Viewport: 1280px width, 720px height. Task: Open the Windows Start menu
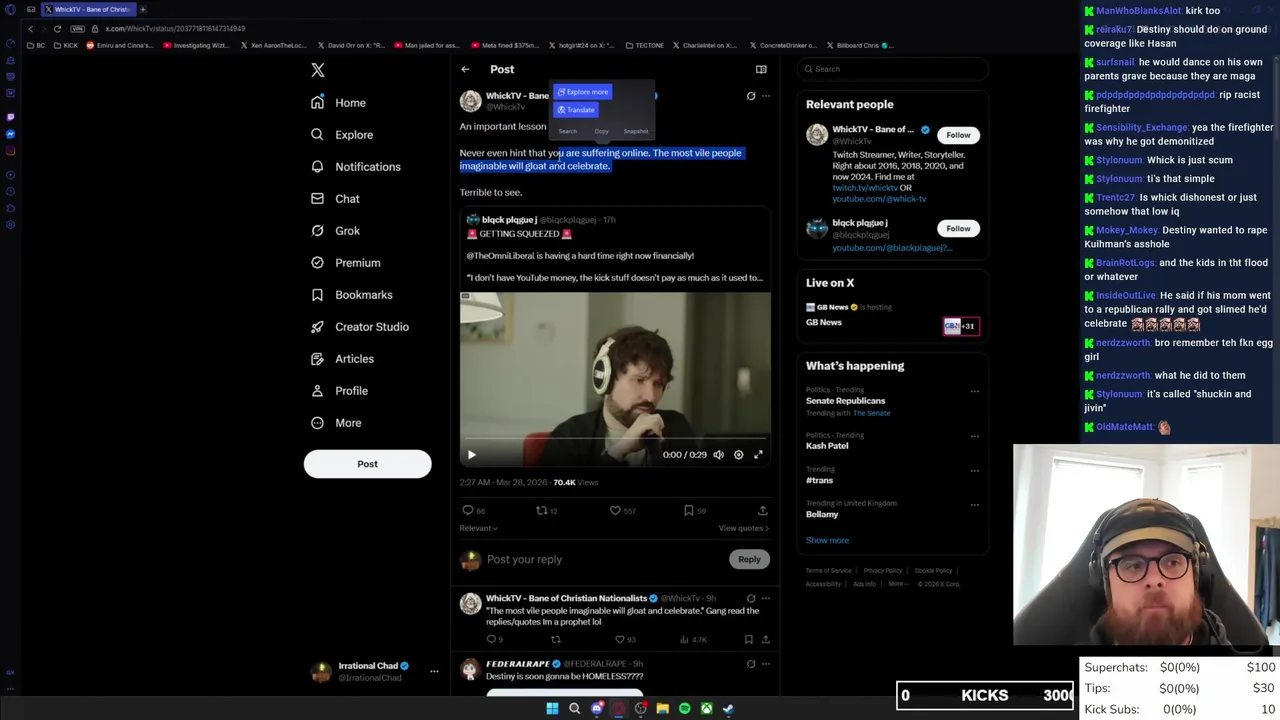552,709
